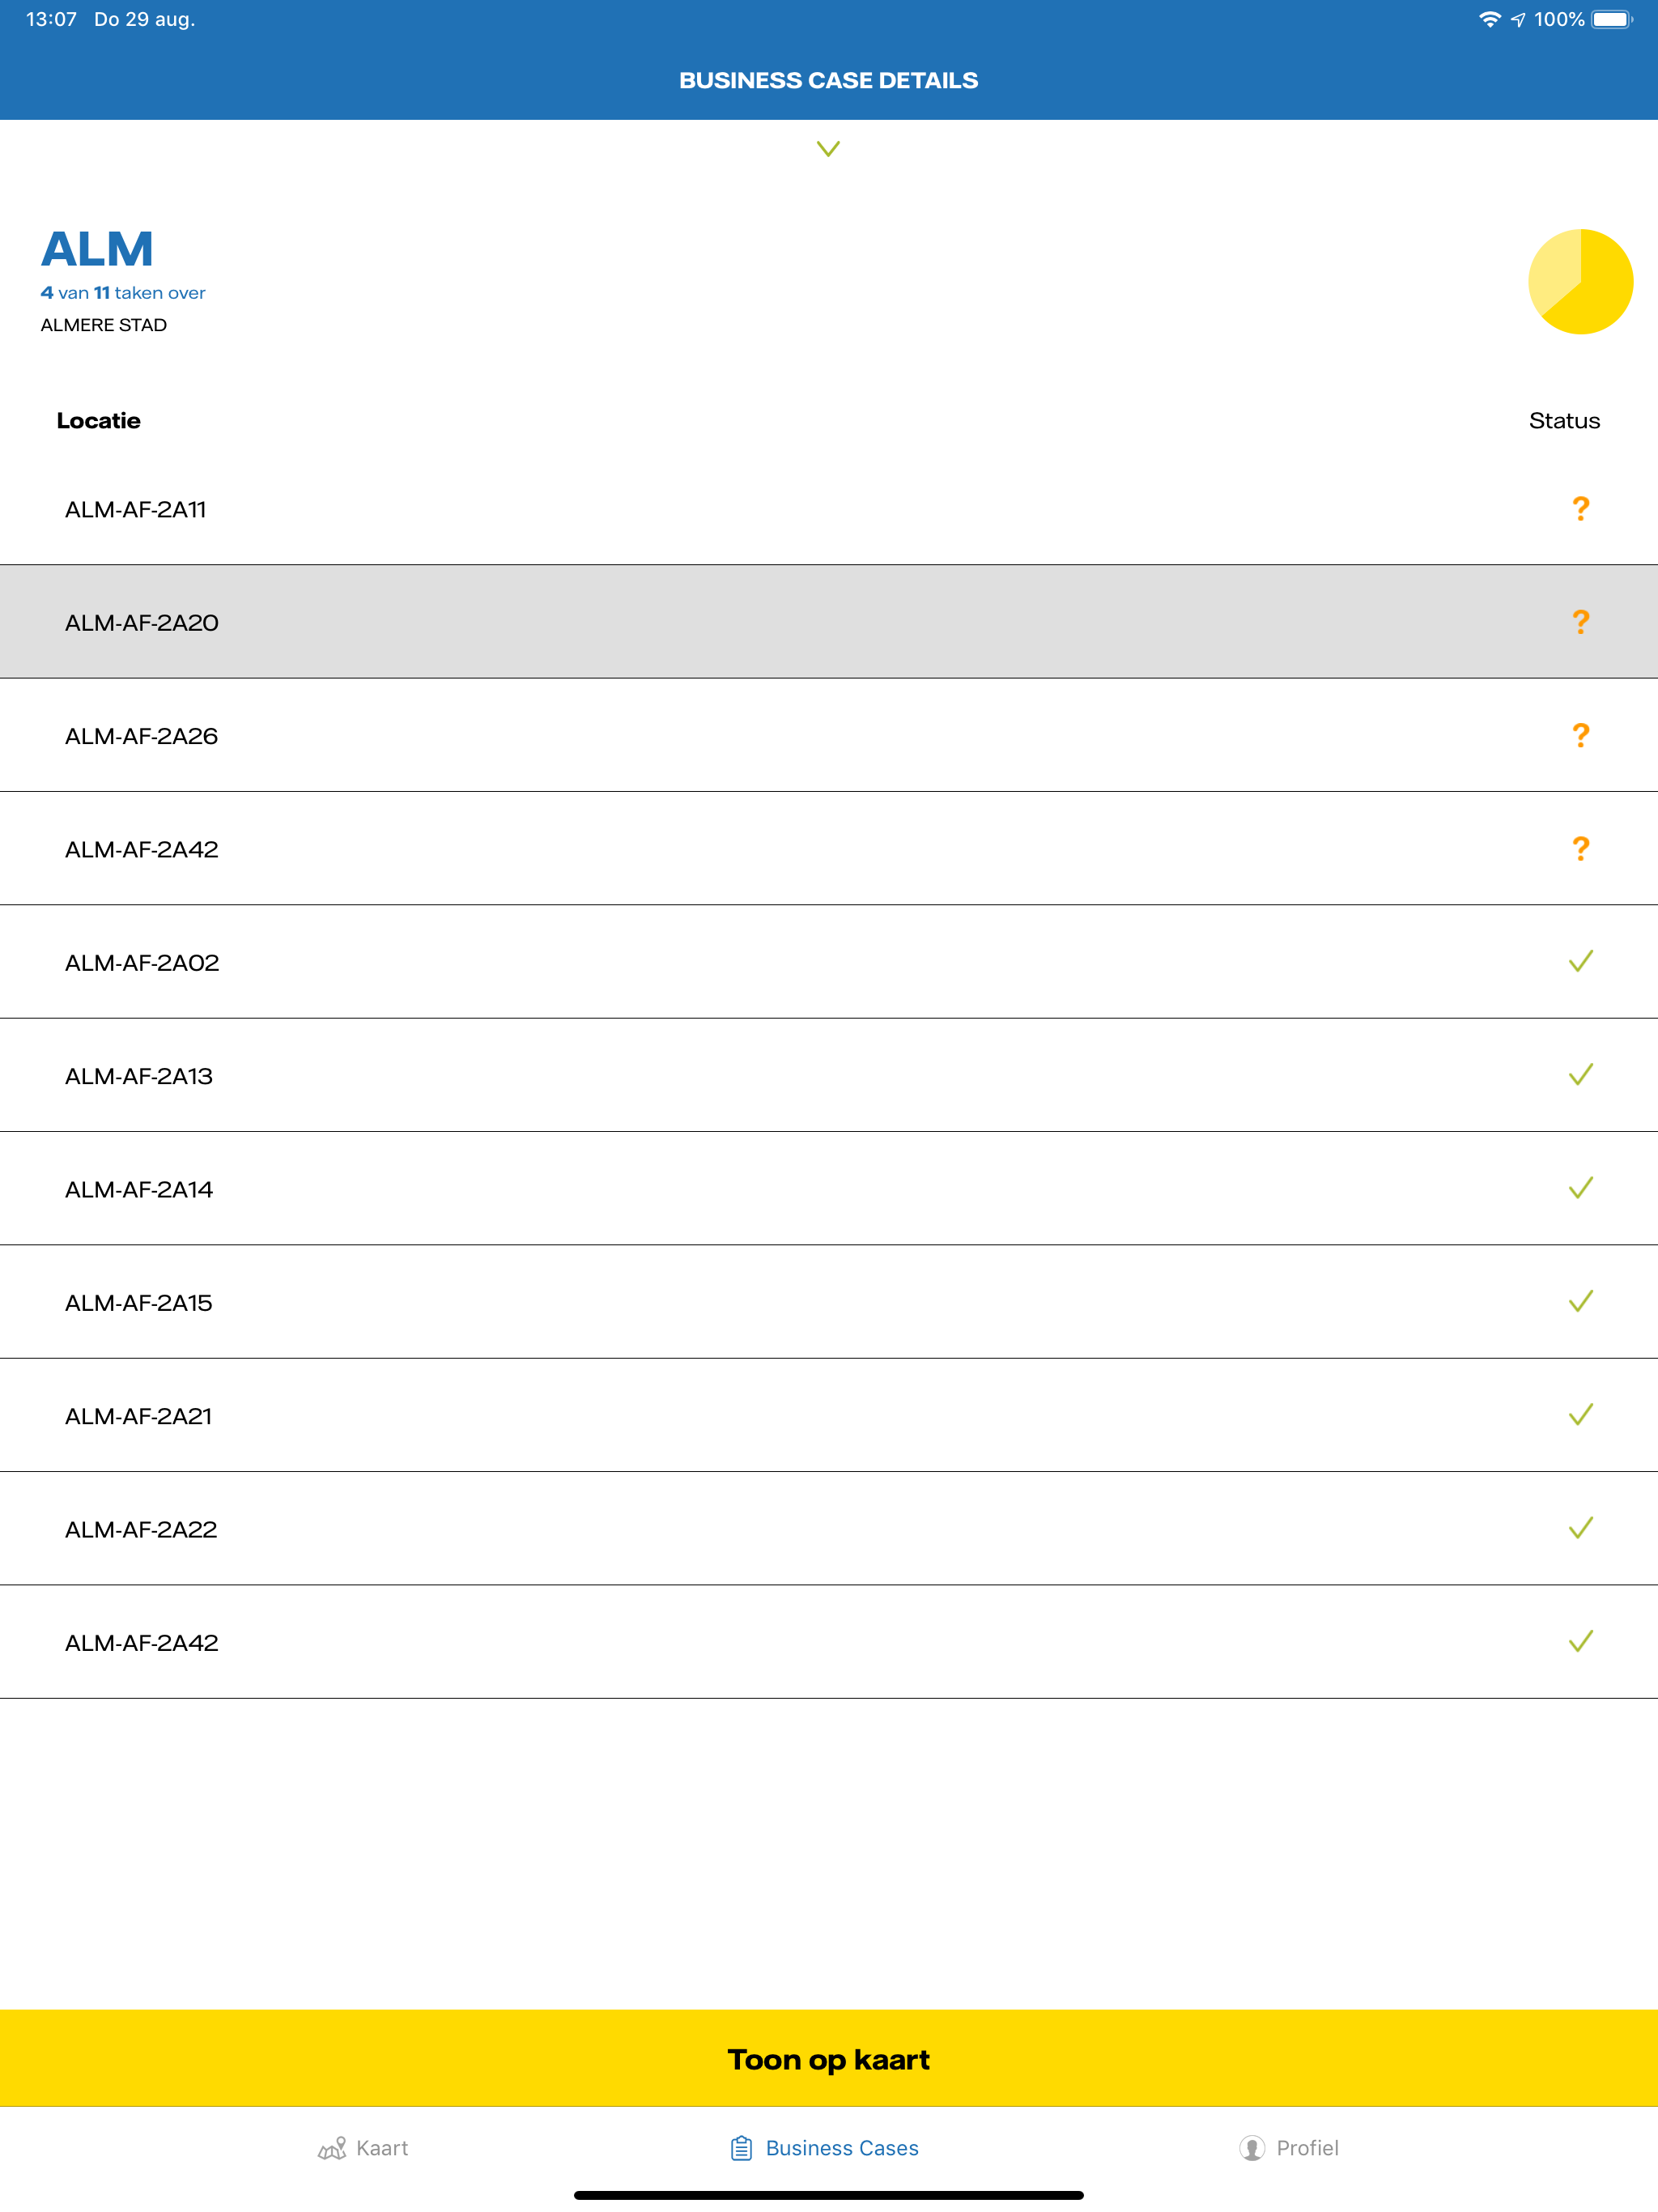The height and width of the screenshot is (2212, 1658).
Task: Click the map icon in bottom bar
Action: [x=332, y=2148]
